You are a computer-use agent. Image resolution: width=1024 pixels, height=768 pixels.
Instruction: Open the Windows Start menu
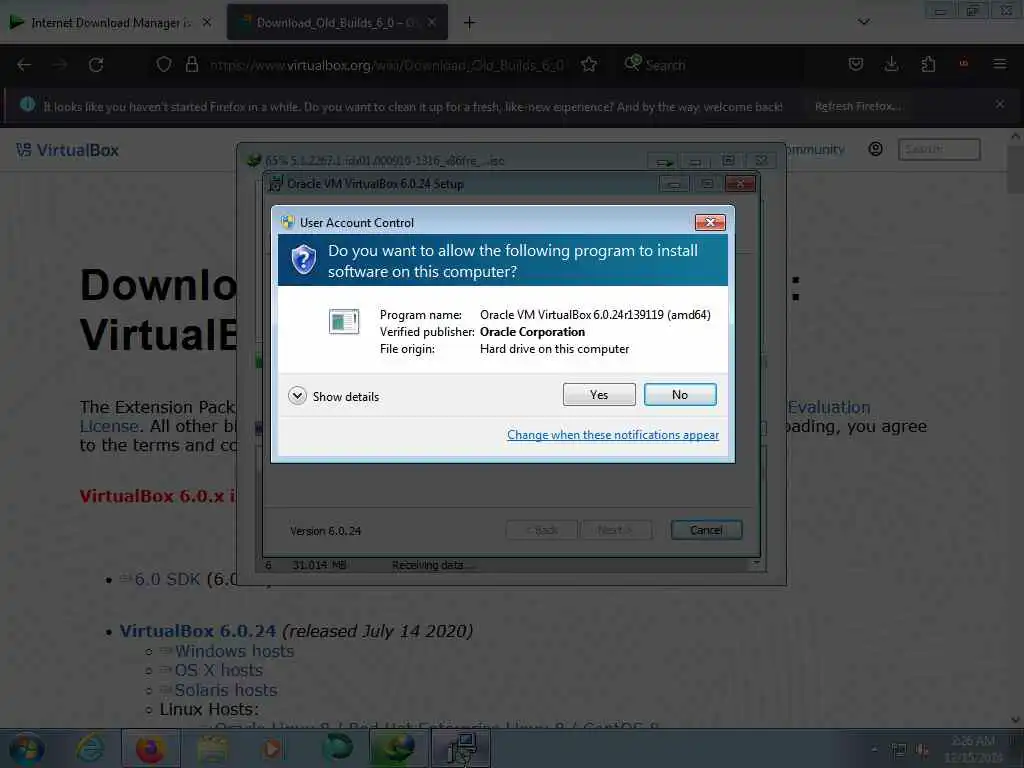click(x=26, y=748)
